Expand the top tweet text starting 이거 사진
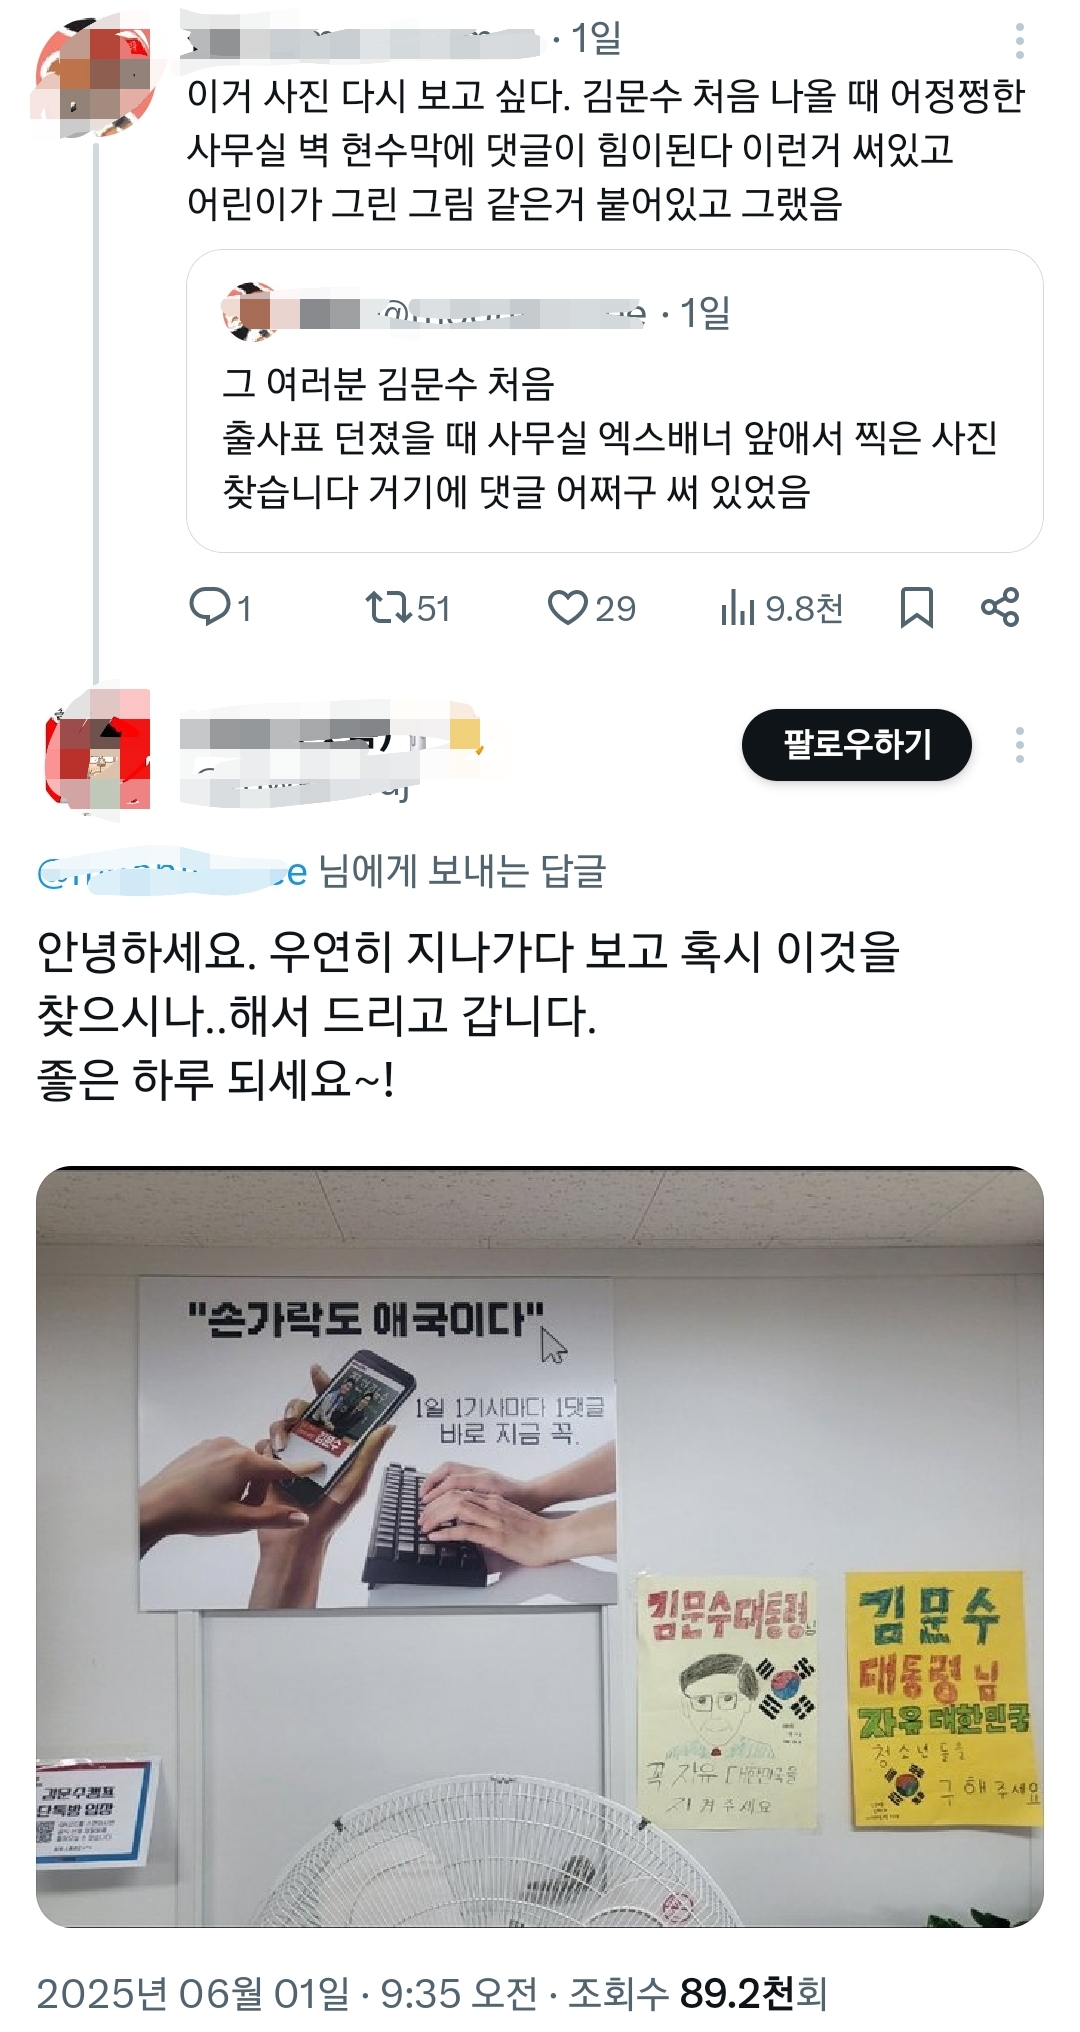1080x2032 pixels. (x=606, y=149)
